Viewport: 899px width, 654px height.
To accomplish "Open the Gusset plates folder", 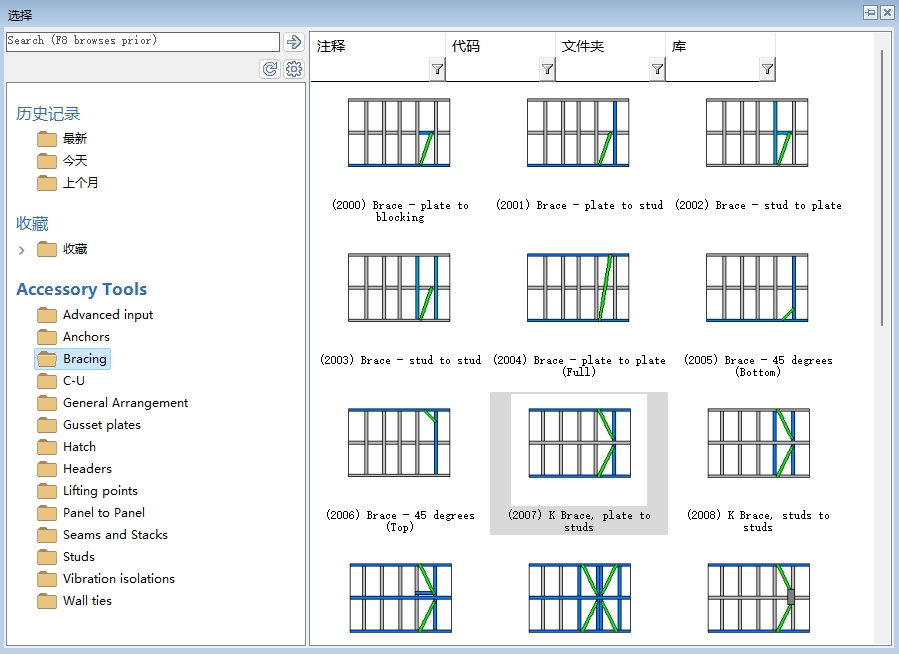I will tap(89, 425).
